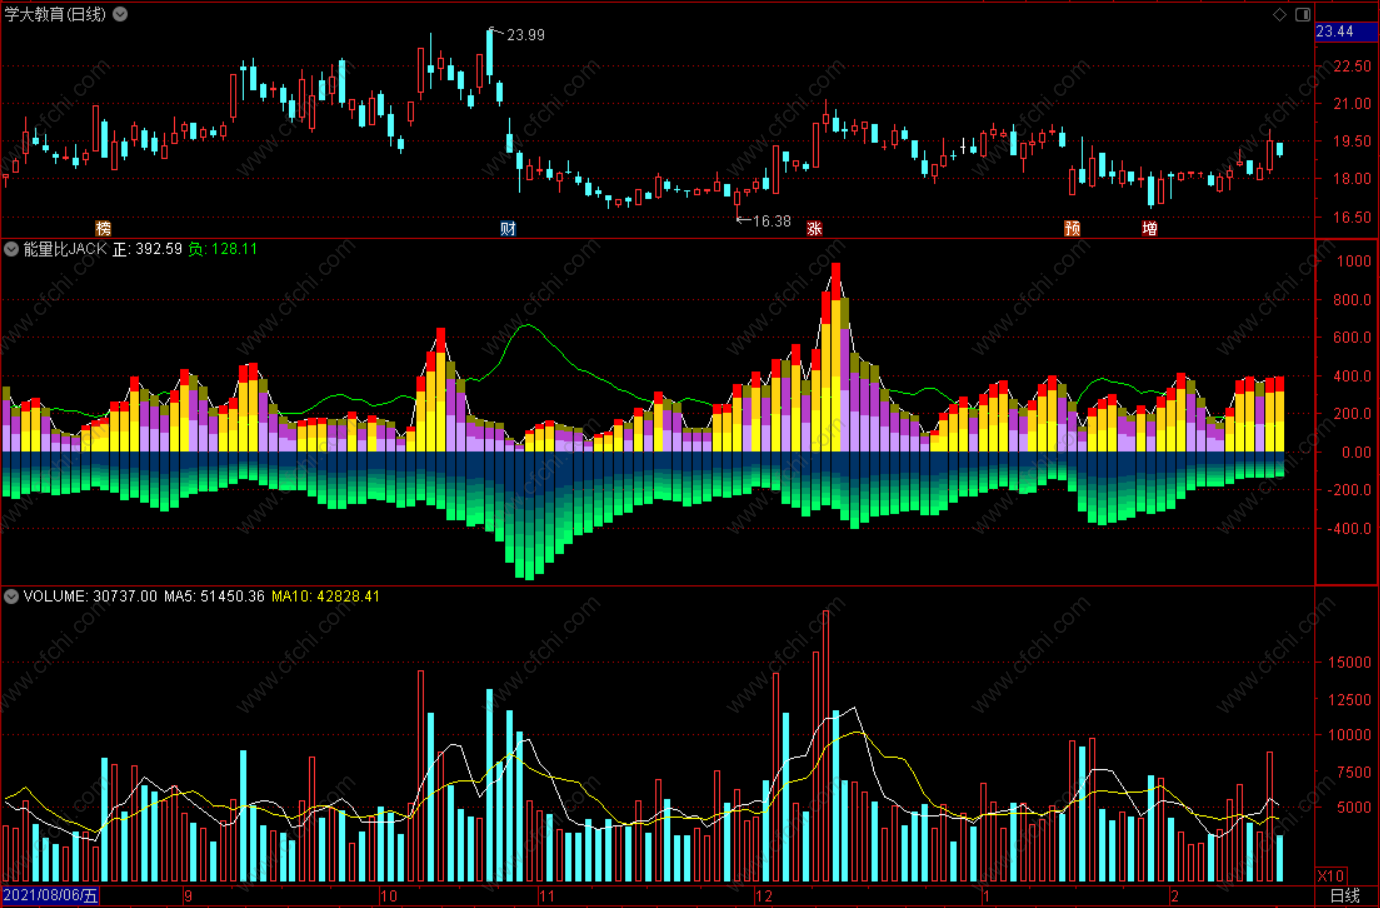Click the 15000 volume axis label
Image resolution: width=1380 pixels, height=908 pixels.
click(1350, 662)
